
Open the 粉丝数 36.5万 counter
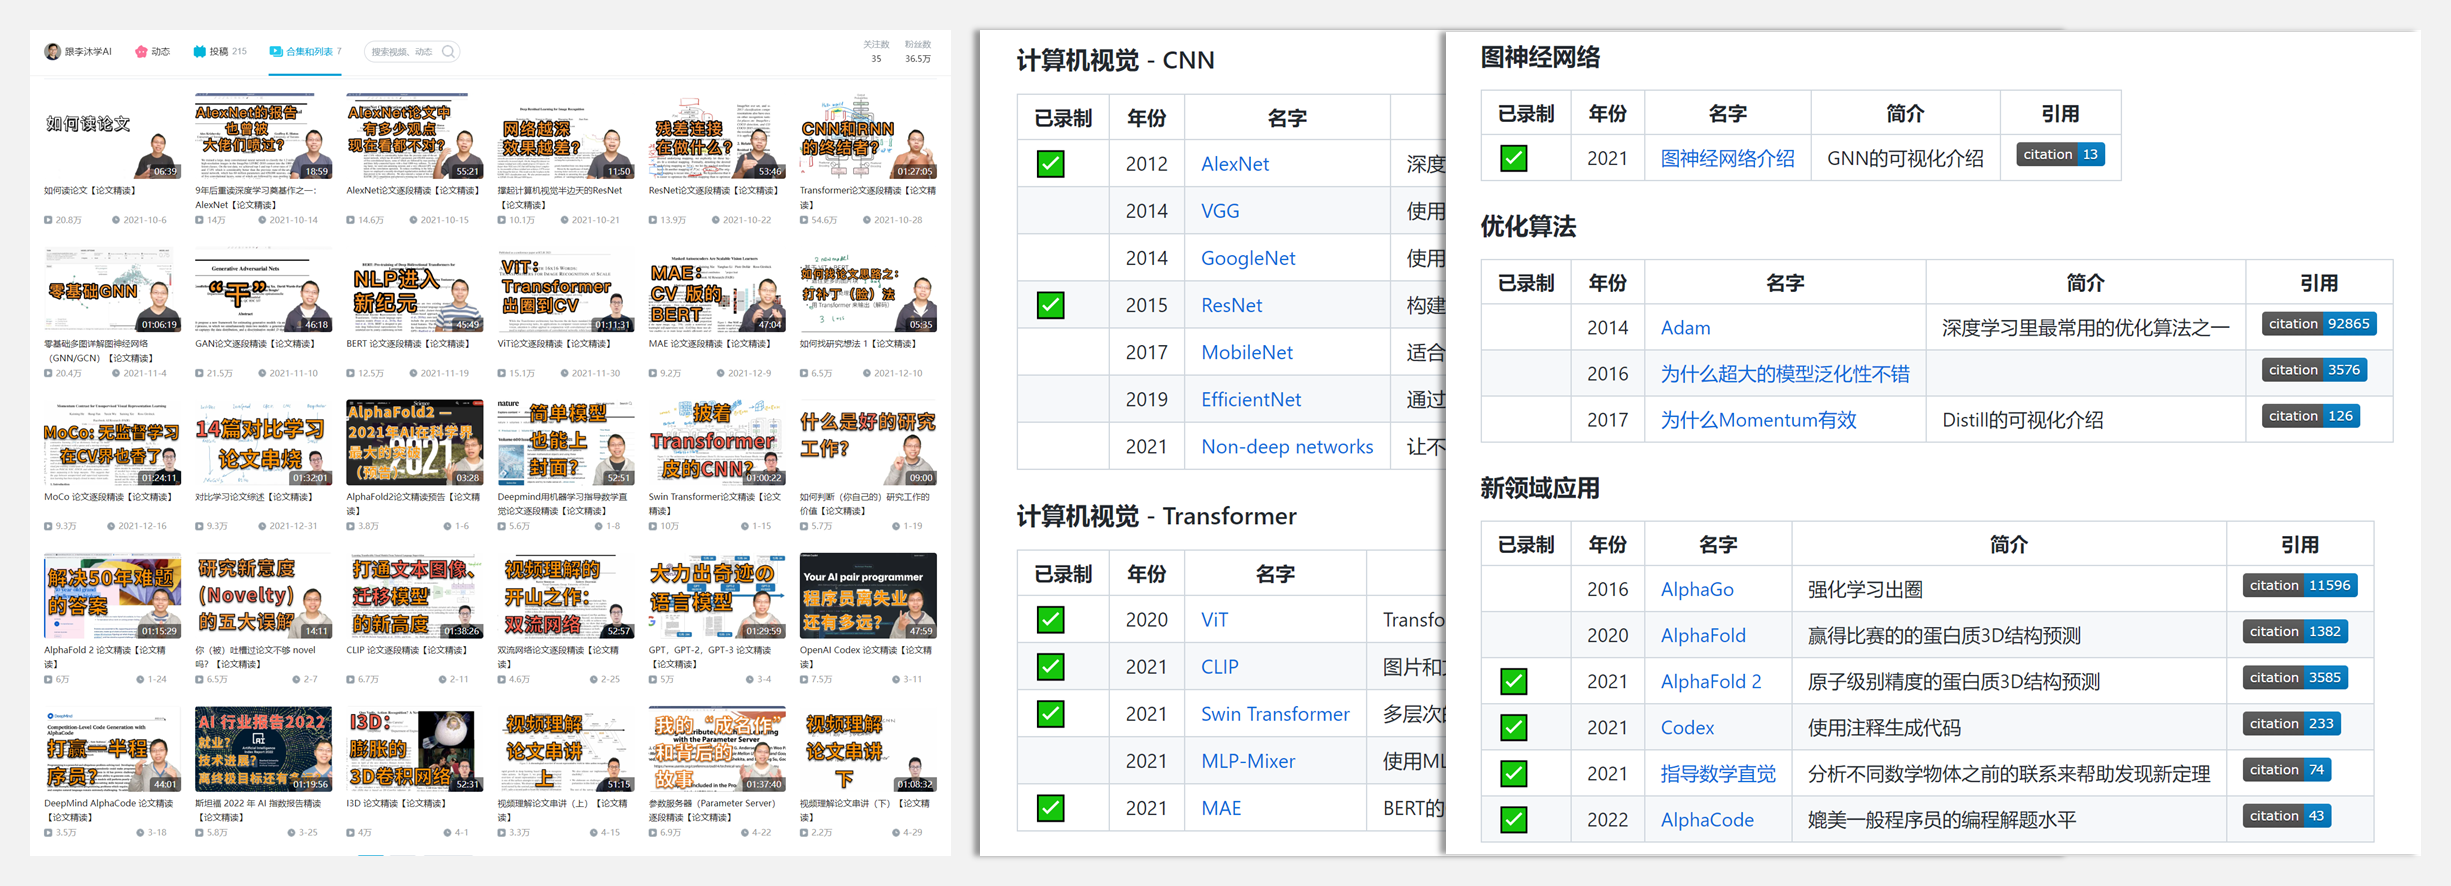(917, 51)
